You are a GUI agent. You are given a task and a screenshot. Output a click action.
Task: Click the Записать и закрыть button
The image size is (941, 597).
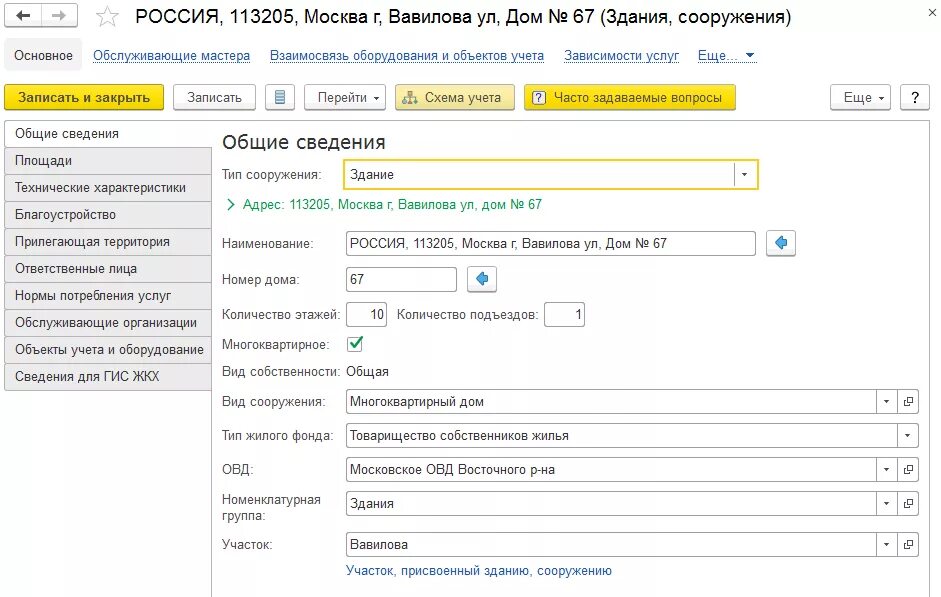tap(84, 97)
